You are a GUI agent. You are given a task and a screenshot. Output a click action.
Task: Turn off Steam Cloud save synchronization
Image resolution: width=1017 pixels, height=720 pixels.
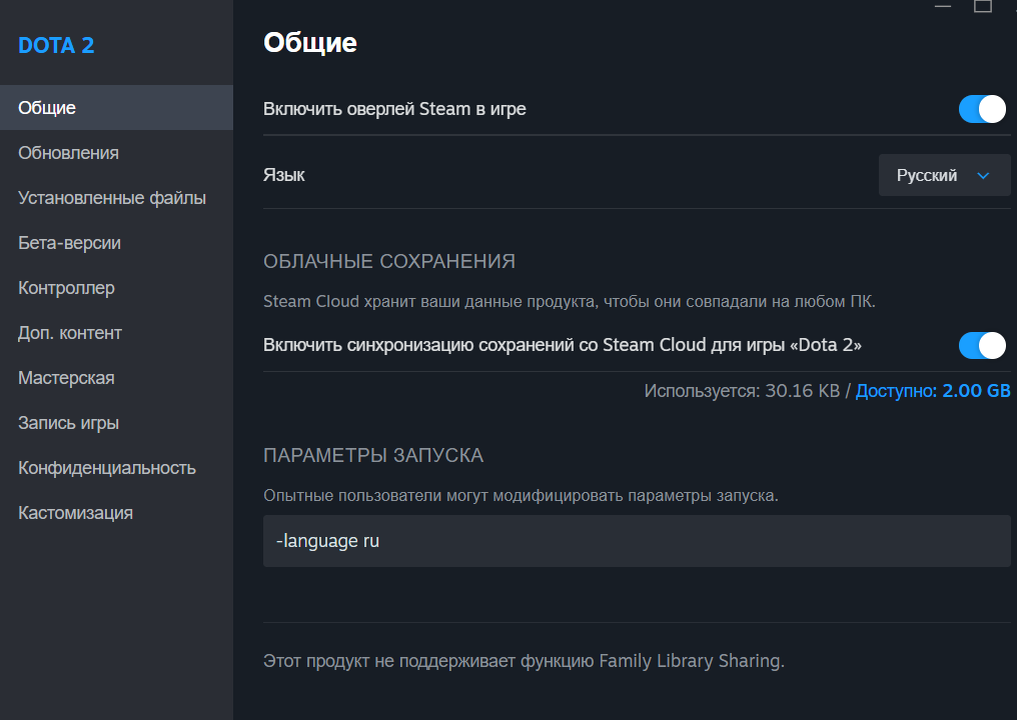click(x=981, y=345)
